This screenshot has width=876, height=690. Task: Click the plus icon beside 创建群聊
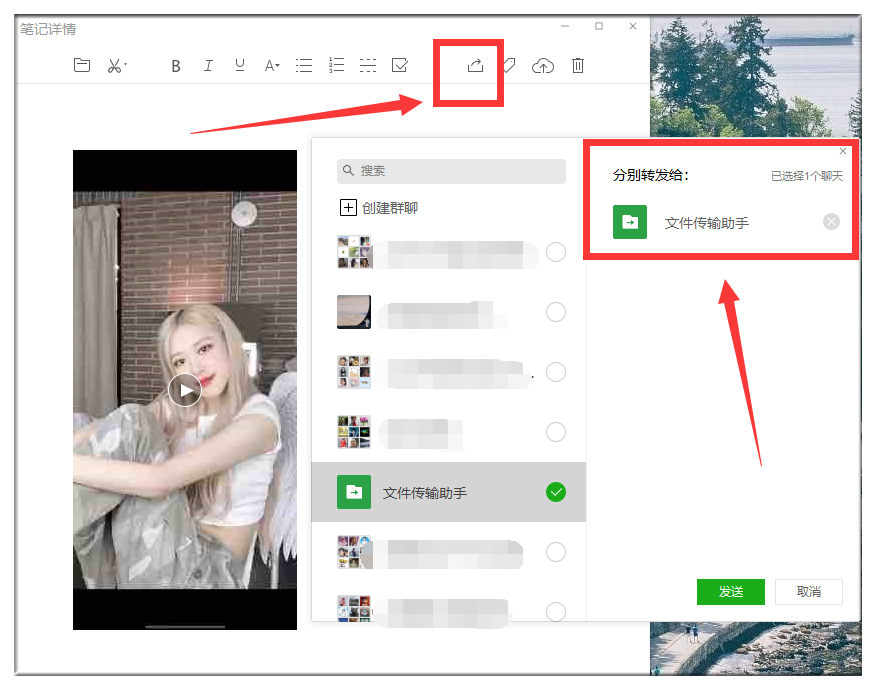point(348,208)
